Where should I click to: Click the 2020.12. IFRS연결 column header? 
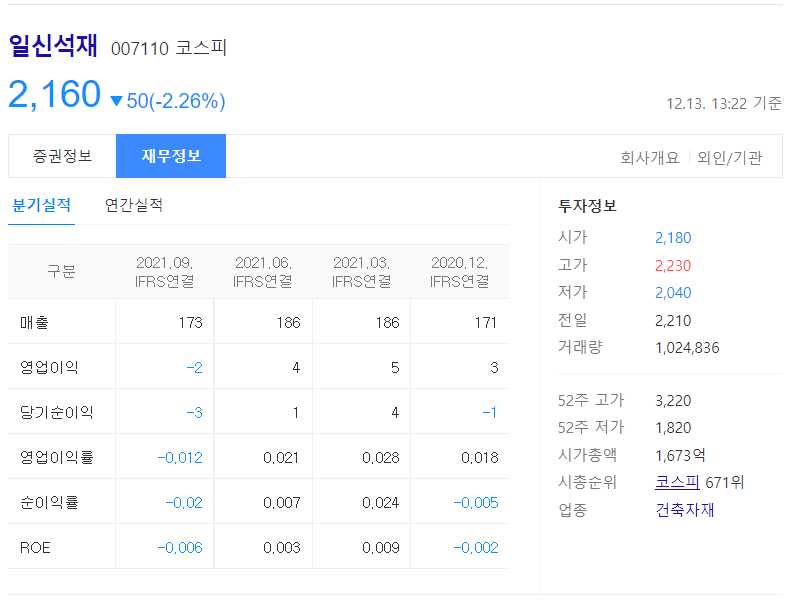click(459, 272)
